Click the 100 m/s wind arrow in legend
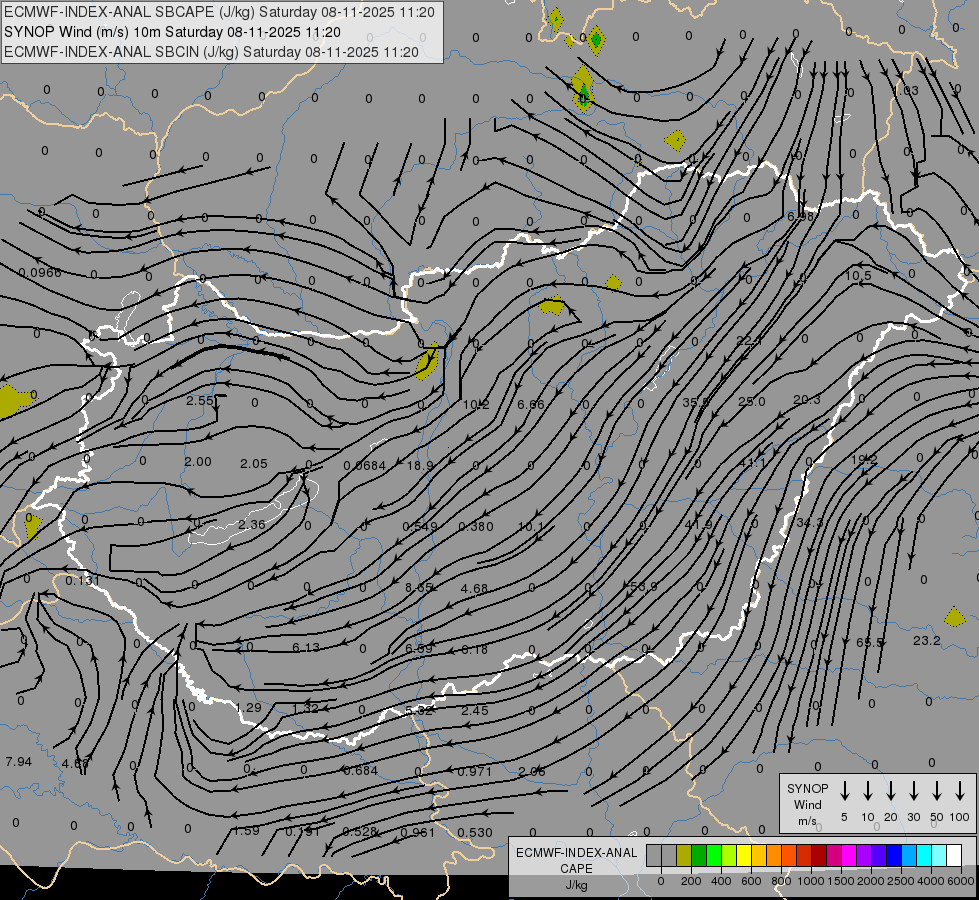The width and height of the screenshot is (979, 900). pos(960,790)
